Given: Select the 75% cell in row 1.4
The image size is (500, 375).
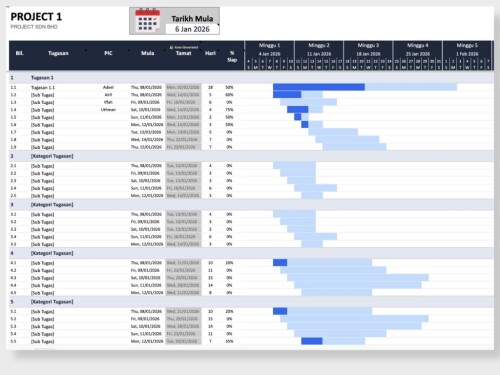Looking at the screenshot, I should click(x=229, y=110).
